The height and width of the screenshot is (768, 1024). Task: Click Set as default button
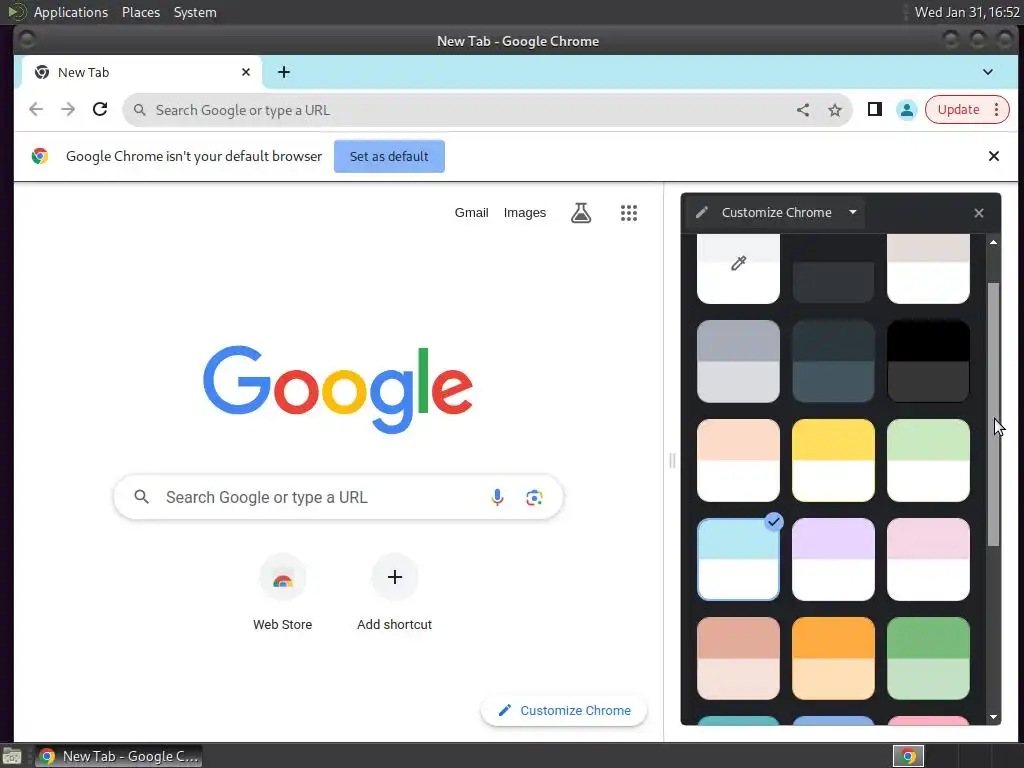click(x=389, y=156)
